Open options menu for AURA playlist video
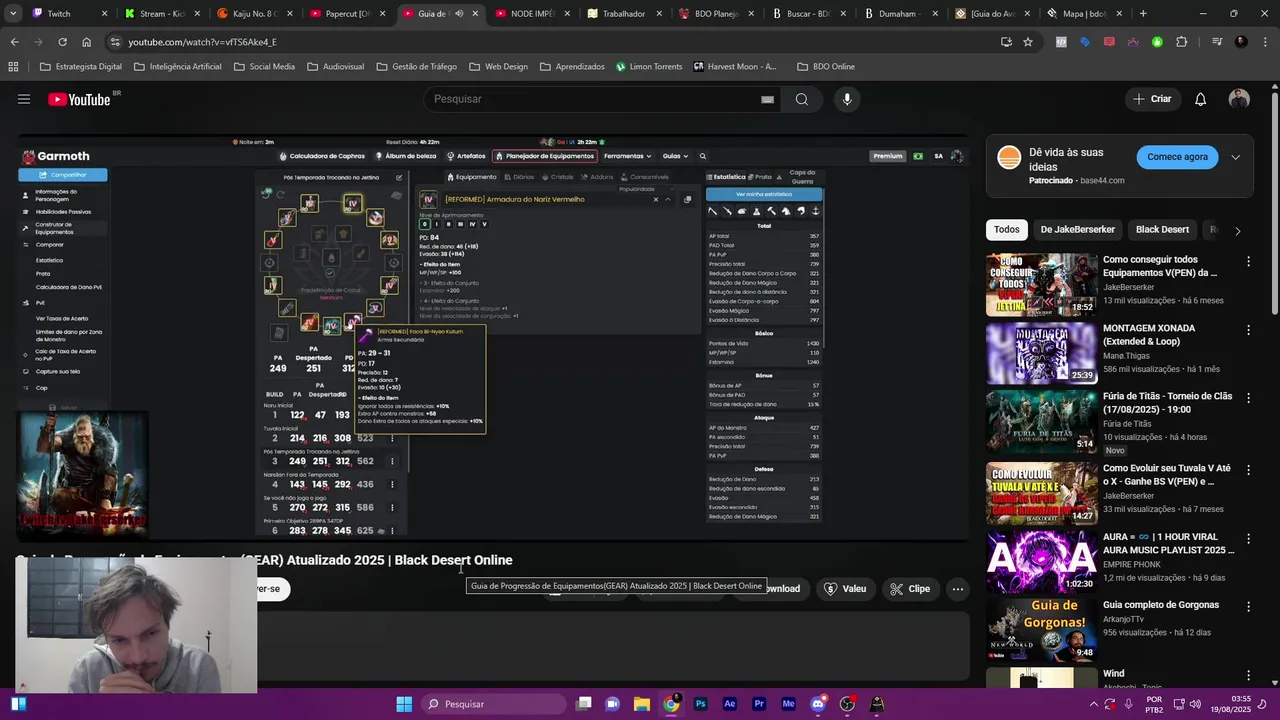The height and width of the screenshot is (720, 1280). click(1248, 538)
